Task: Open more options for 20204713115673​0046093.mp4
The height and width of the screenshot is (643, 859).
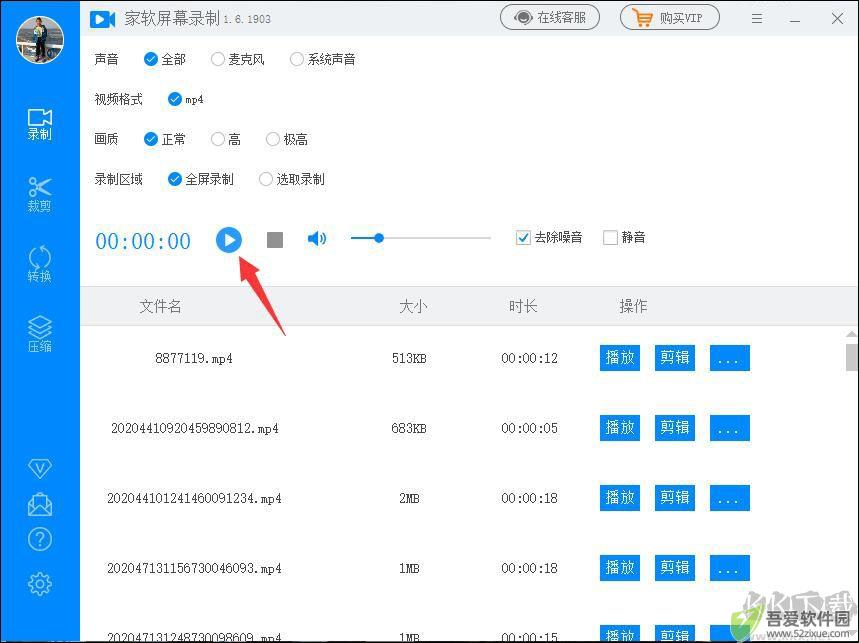Action: click(x=730, y=568)
